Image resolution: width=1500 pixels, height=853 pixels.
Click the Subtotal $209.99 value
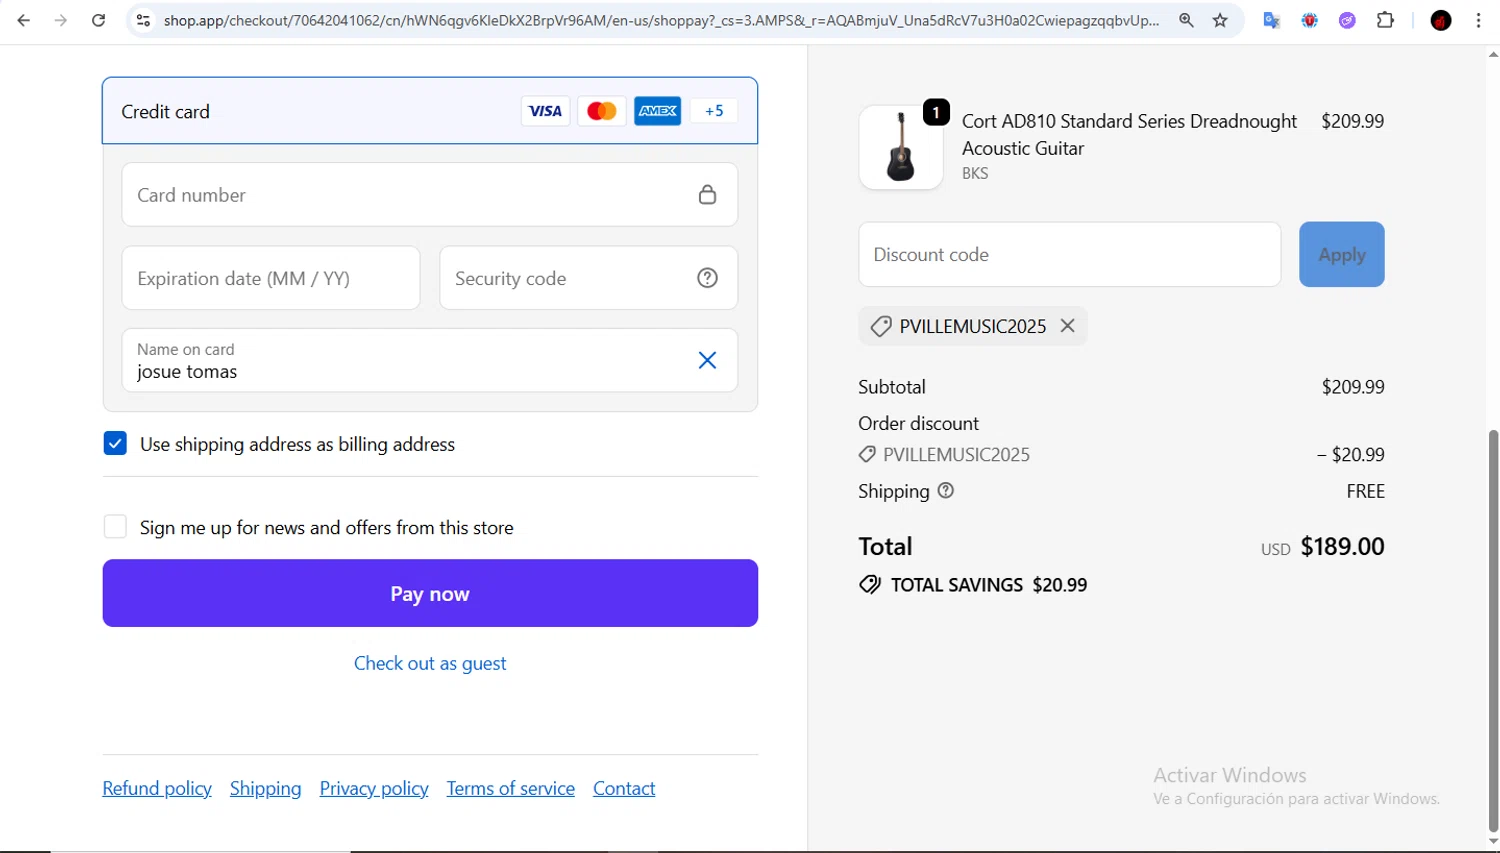click(x=1353, y=387)
